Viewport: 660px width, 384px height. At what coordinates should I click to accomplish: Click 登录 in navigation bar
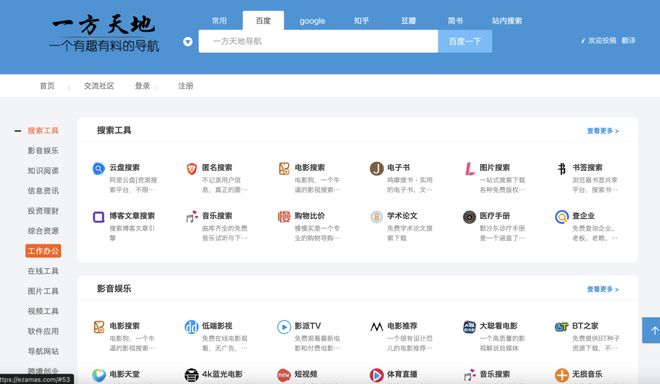tap(142, 86)
